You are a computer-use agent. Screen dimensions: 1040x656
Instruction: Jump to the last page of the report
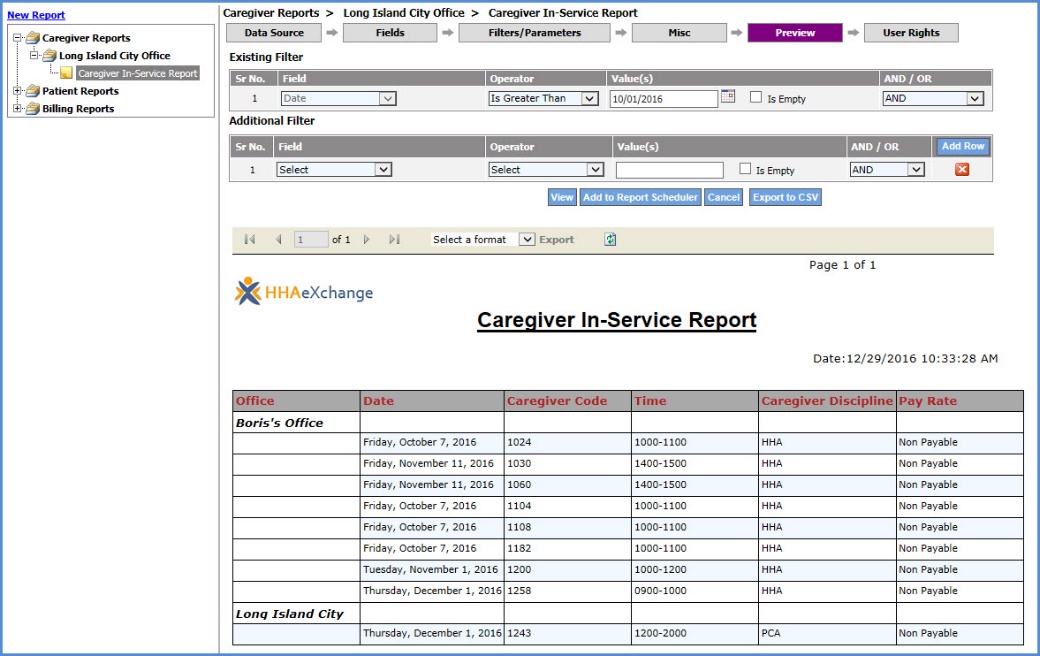click(396, 239)
